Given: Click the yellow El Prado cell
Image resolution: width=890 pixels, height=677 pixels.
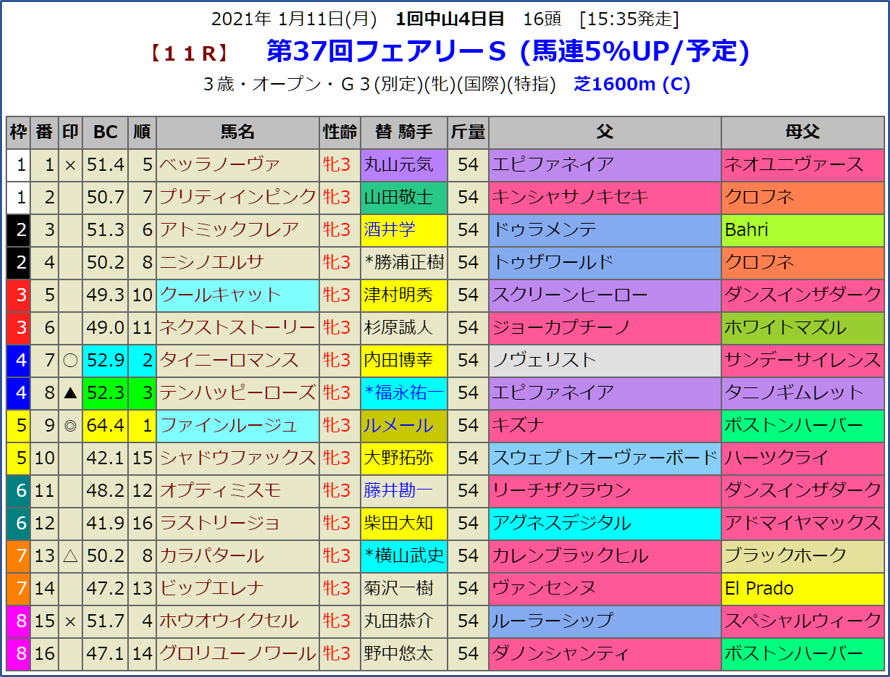Looking at the screenshot, I should (802, 589).
